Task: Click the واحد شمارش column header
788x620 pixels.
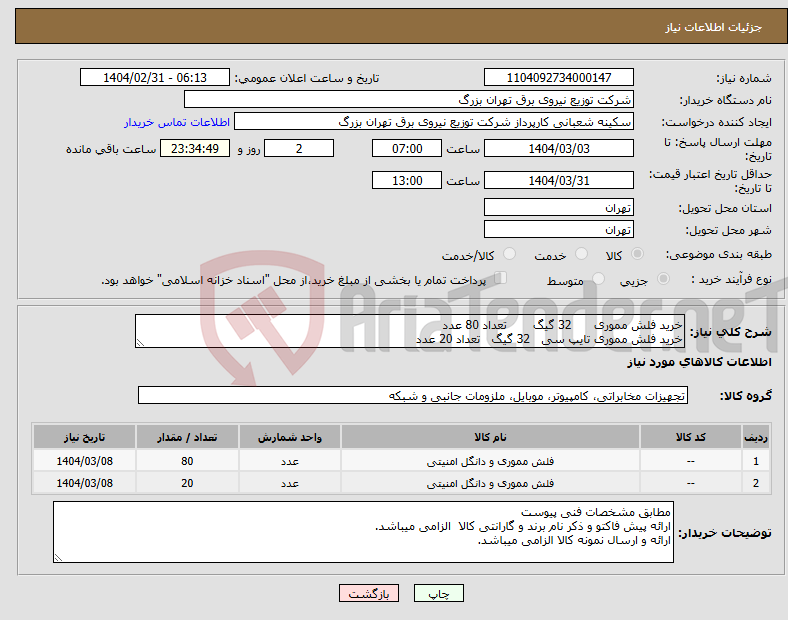Action: [x=290, y=437]
